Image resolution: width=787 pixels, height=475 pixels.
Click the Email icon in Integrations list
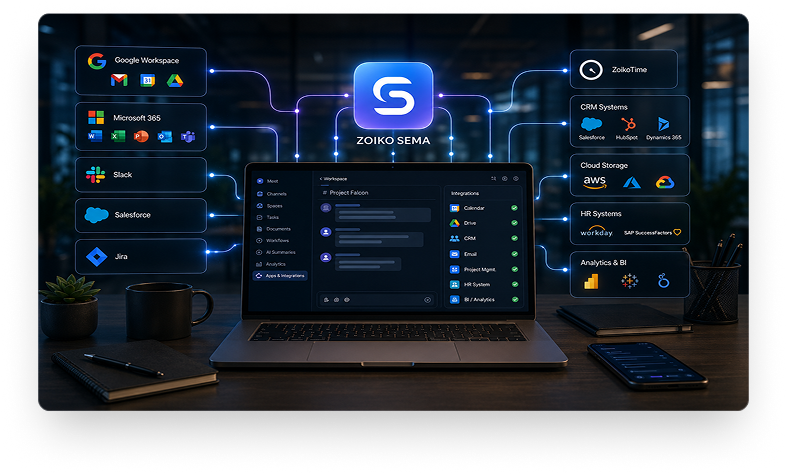(x=454, y=254)
